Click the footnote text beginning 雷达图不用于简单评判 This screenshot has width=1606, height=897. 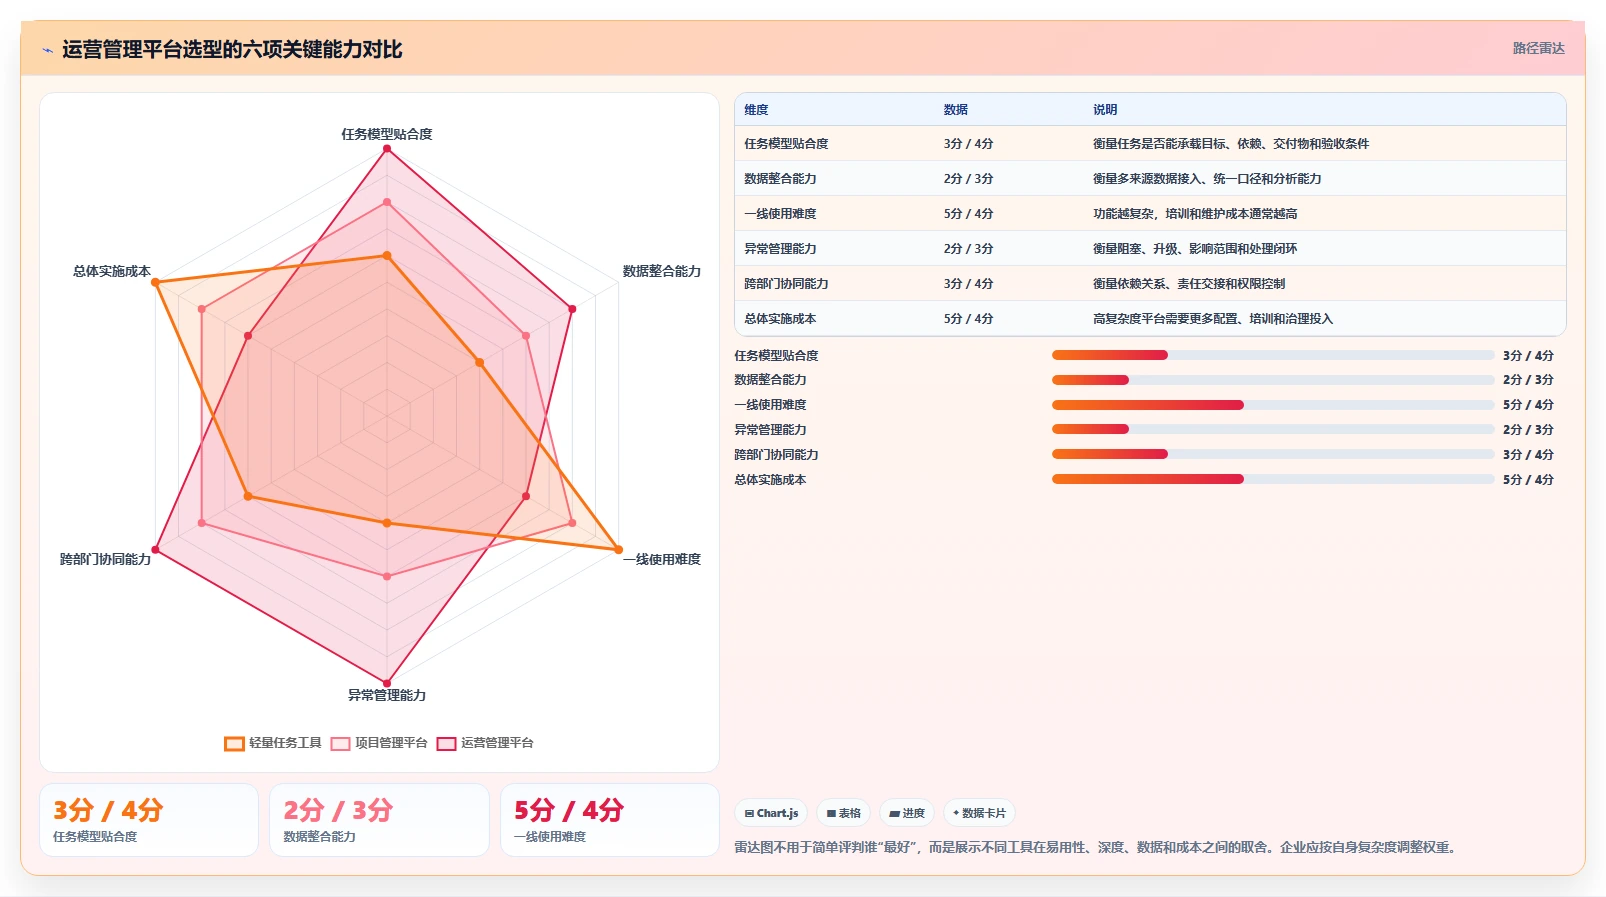click(1098, 847)
